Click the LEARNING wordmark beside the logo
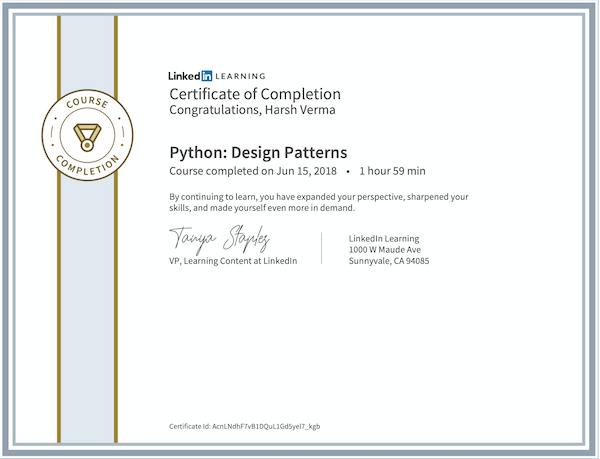Image resolution: width=600 pixels, height=459 pixels. pos(240,76)
